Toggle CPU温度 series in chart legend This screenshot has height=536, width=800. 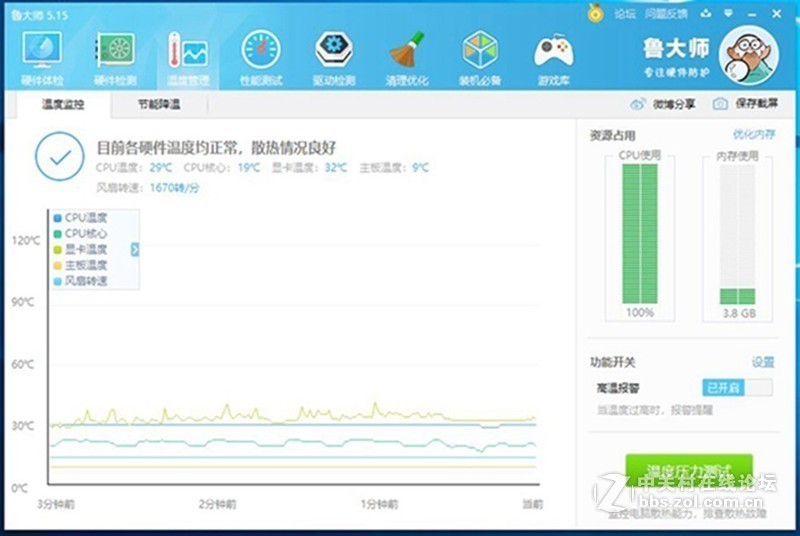click(x=81, y=218)
